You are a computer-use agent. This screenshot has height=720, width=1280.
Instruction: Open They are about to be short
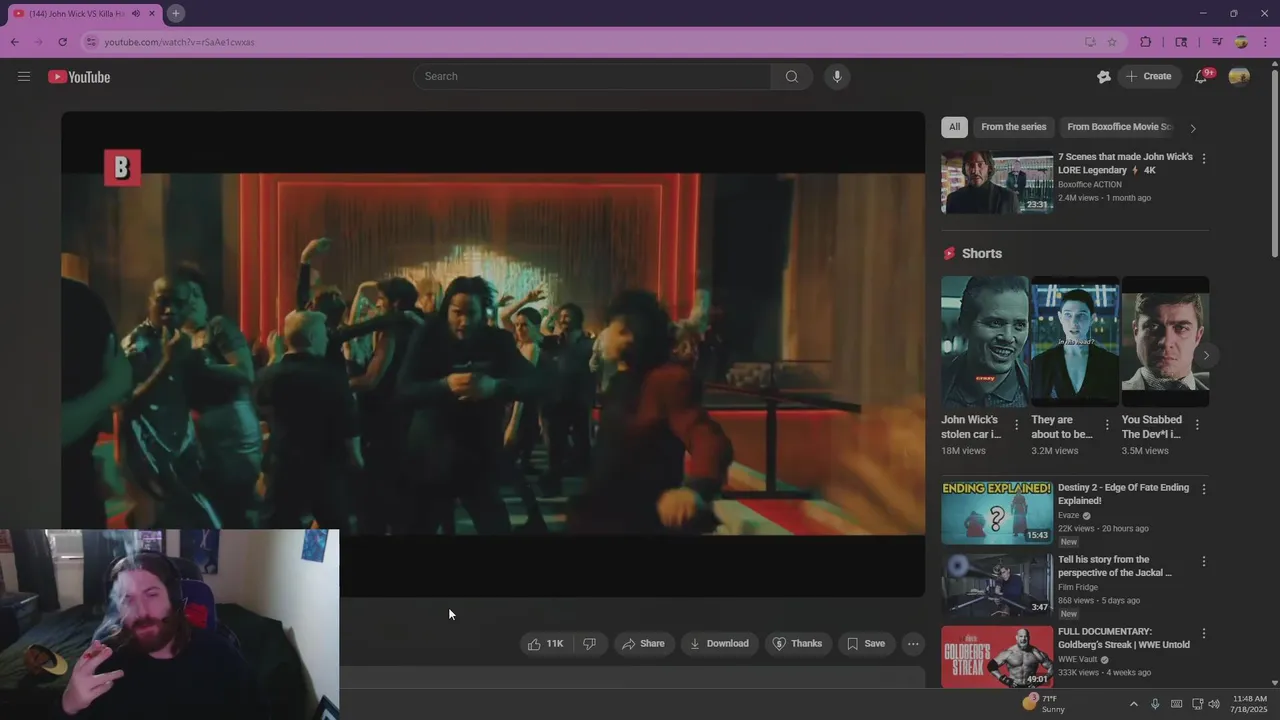point(1075,341)
